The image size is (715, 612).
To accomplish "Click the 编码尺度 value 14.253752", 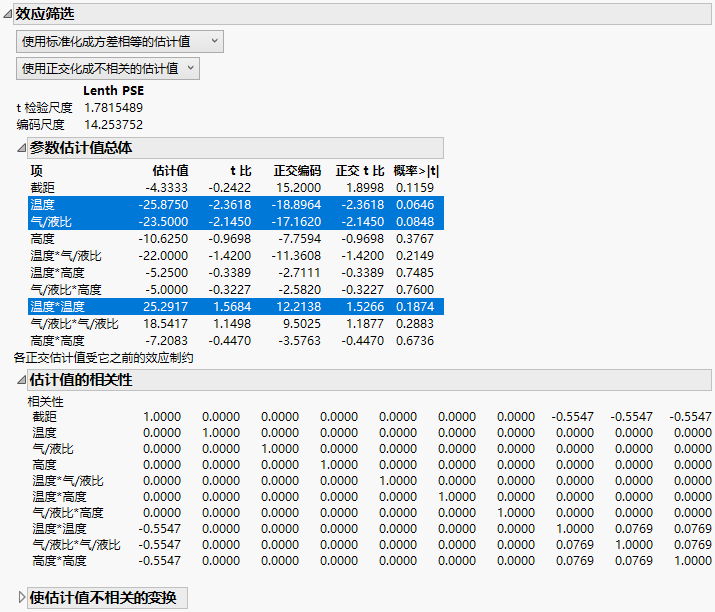I will coord(114,124).
